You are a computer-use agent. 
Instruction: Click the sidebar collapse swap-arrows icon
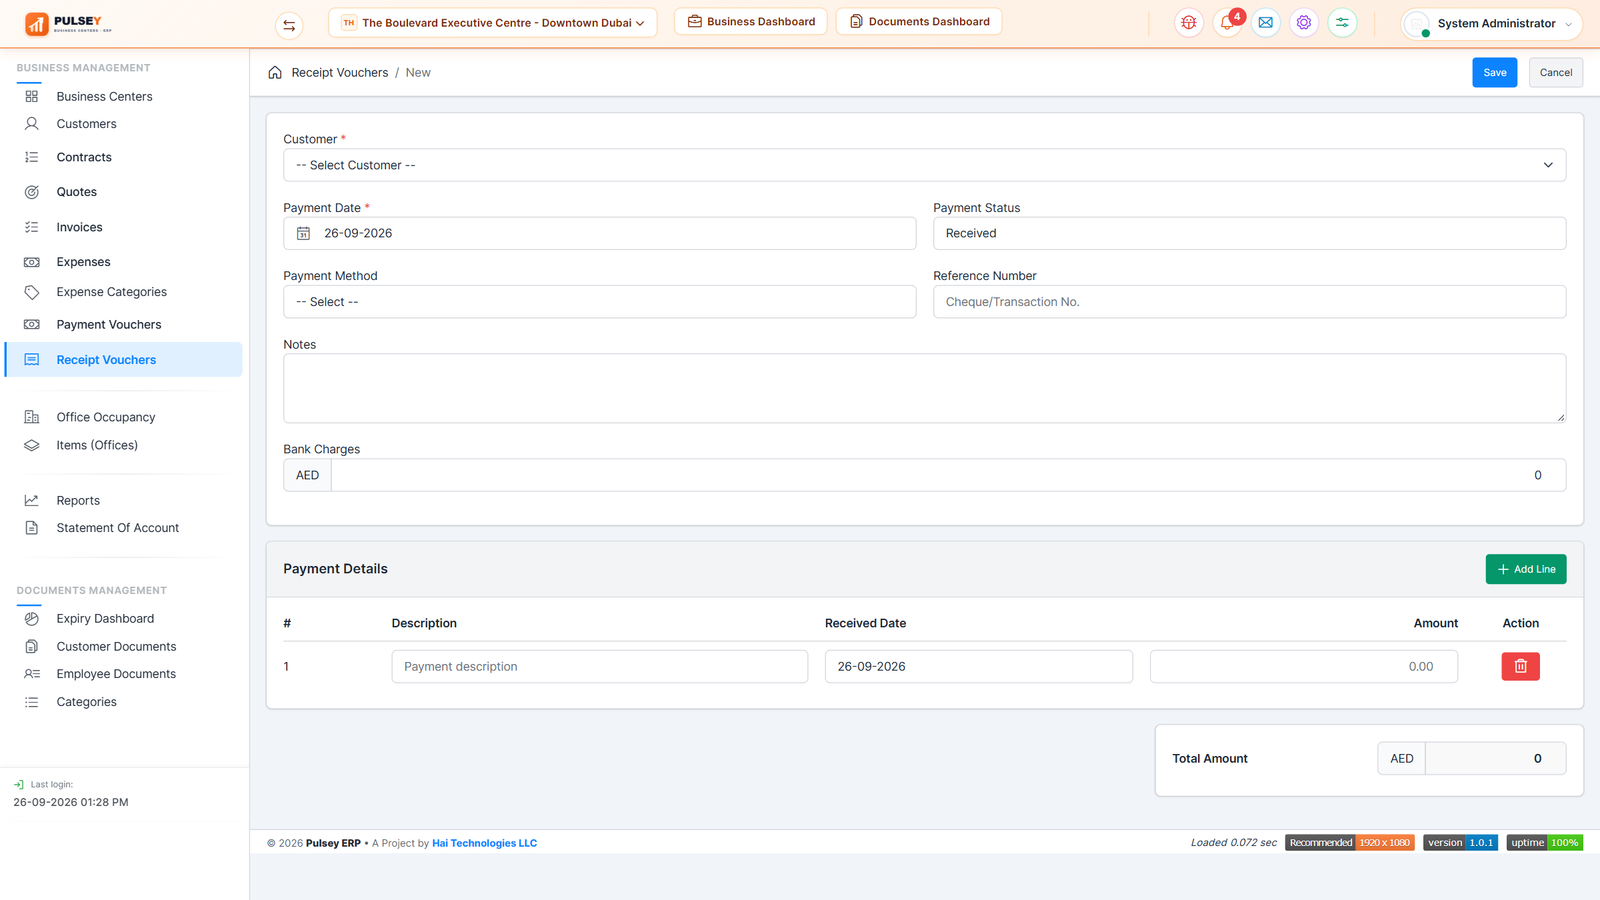pos(289,25)
